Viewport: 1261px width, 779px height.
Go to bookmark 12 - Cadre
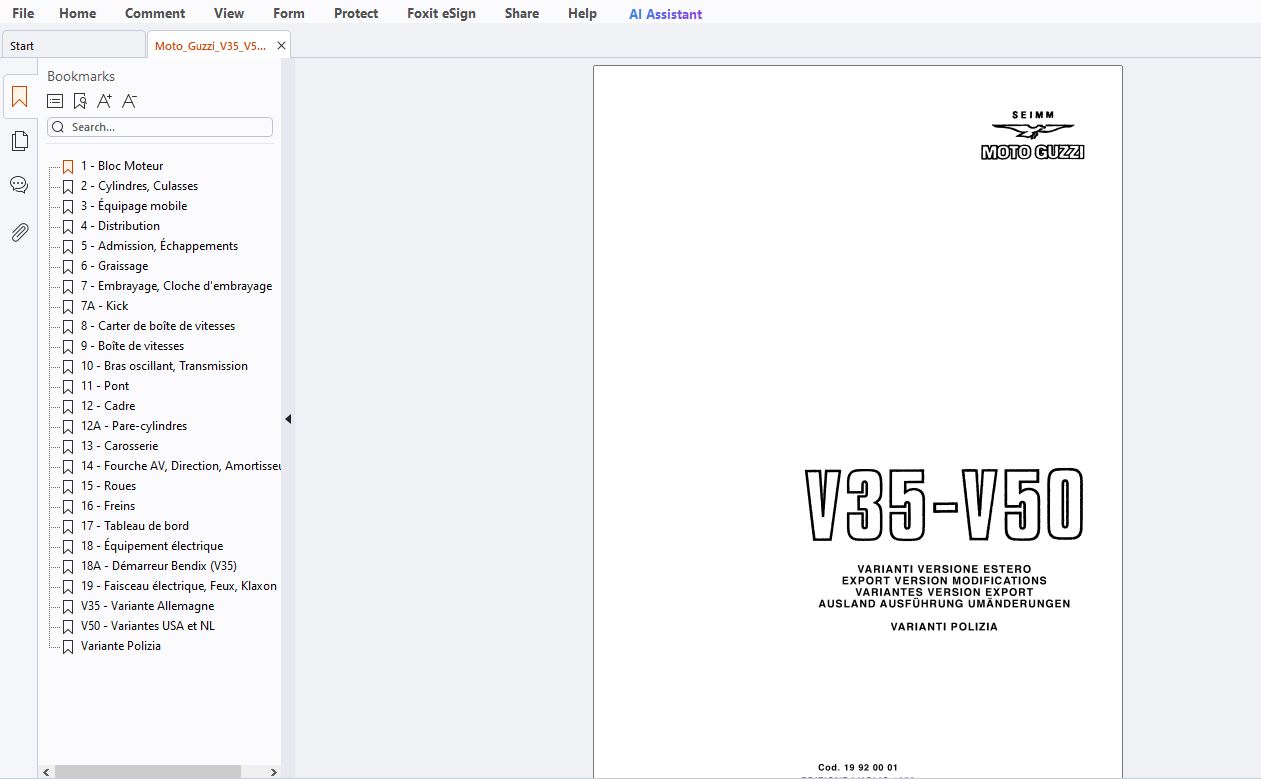(x=108, y=406)
